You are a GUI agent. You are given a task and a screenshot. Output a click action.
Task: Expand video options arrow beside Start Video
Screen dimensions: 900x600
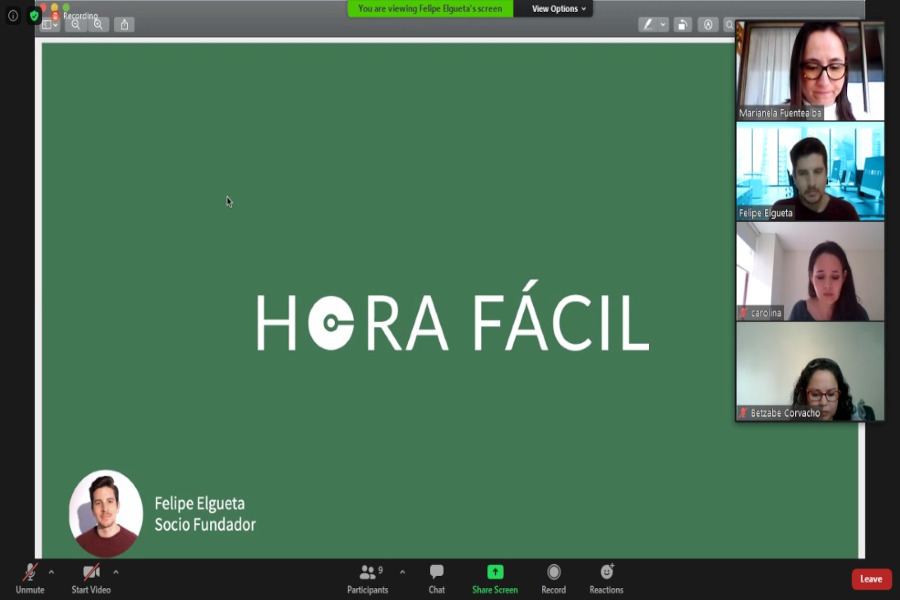click(x=116, y=572)
